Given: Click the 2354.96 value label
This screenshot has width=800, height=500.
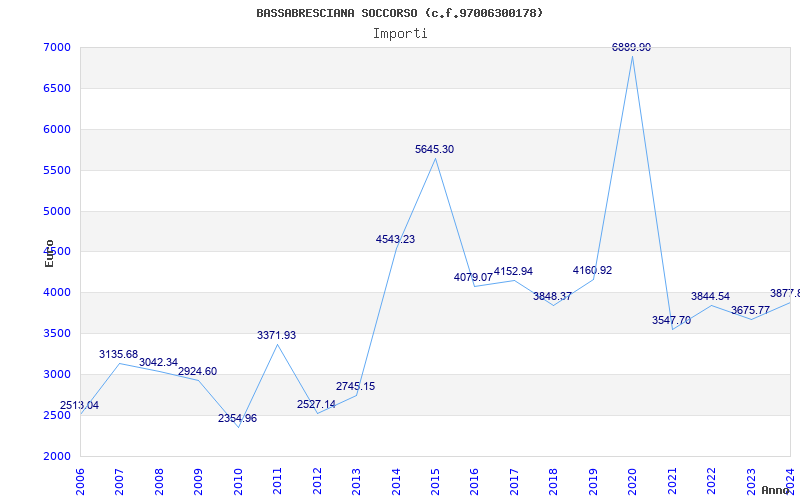Looking at the screenshot, I should pos(237,418).
